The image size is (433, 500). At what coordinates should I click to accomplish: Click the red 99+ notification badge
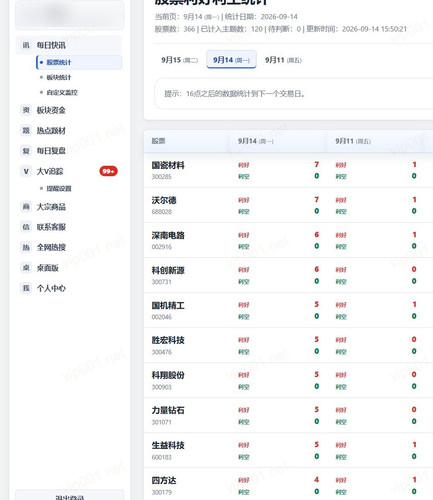tap(108, 171)
